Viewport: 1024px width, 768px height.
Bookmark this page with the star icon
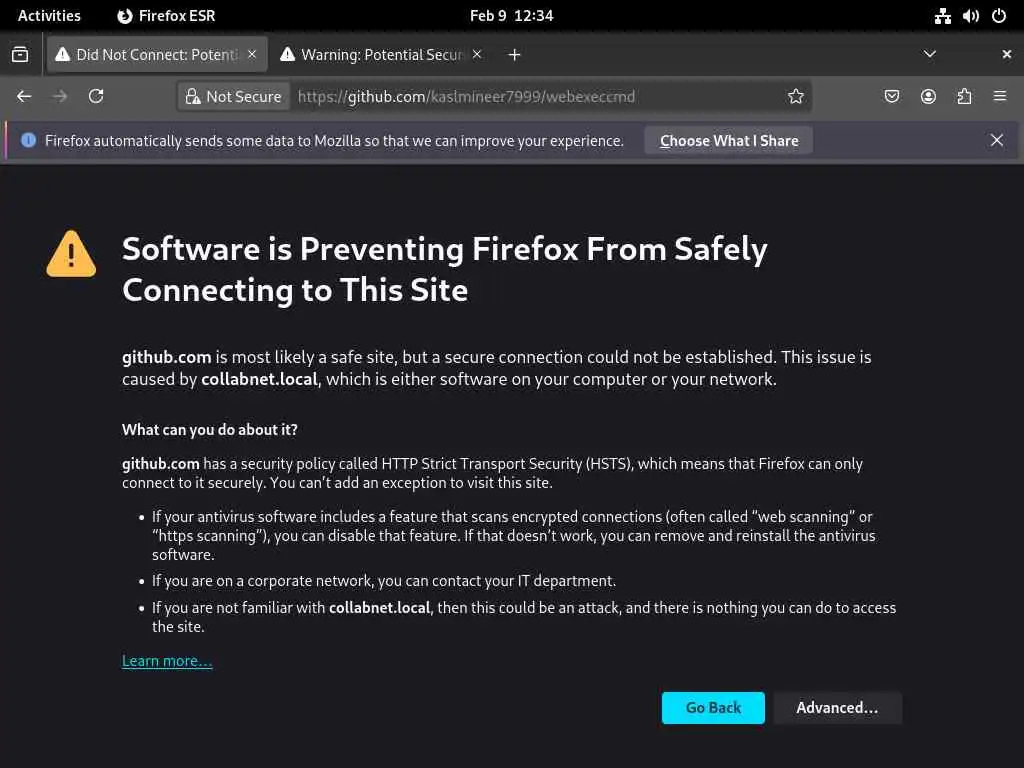point(795,97)
